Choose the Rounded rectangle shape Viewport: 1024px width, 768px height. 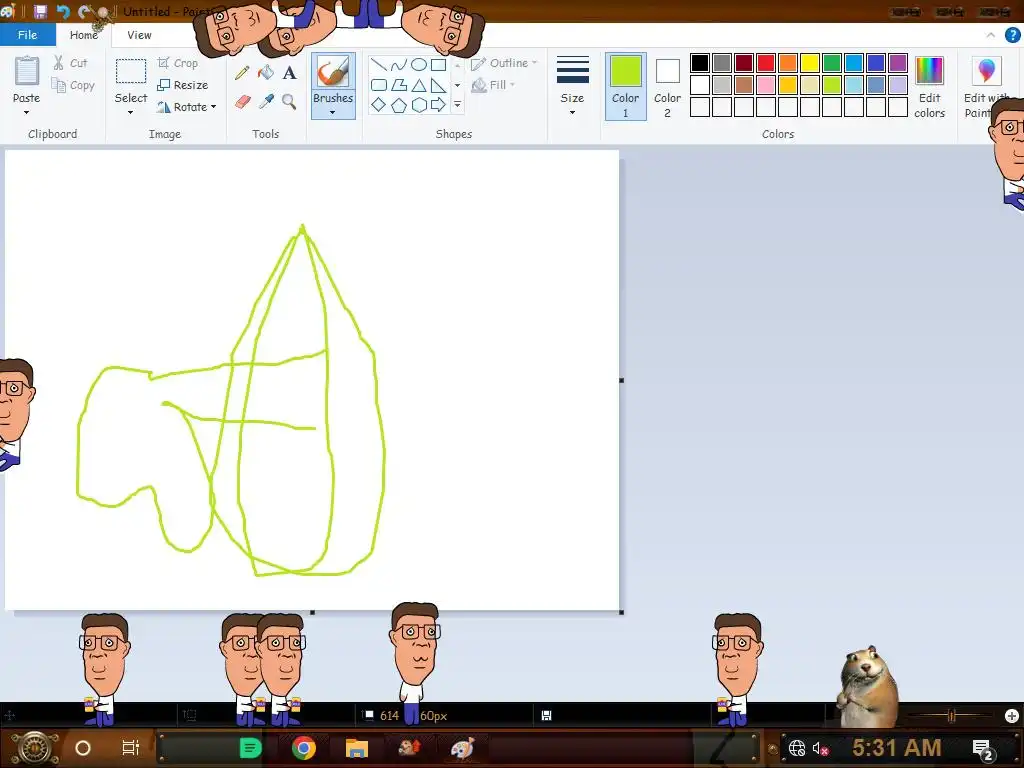coord(378,85)
